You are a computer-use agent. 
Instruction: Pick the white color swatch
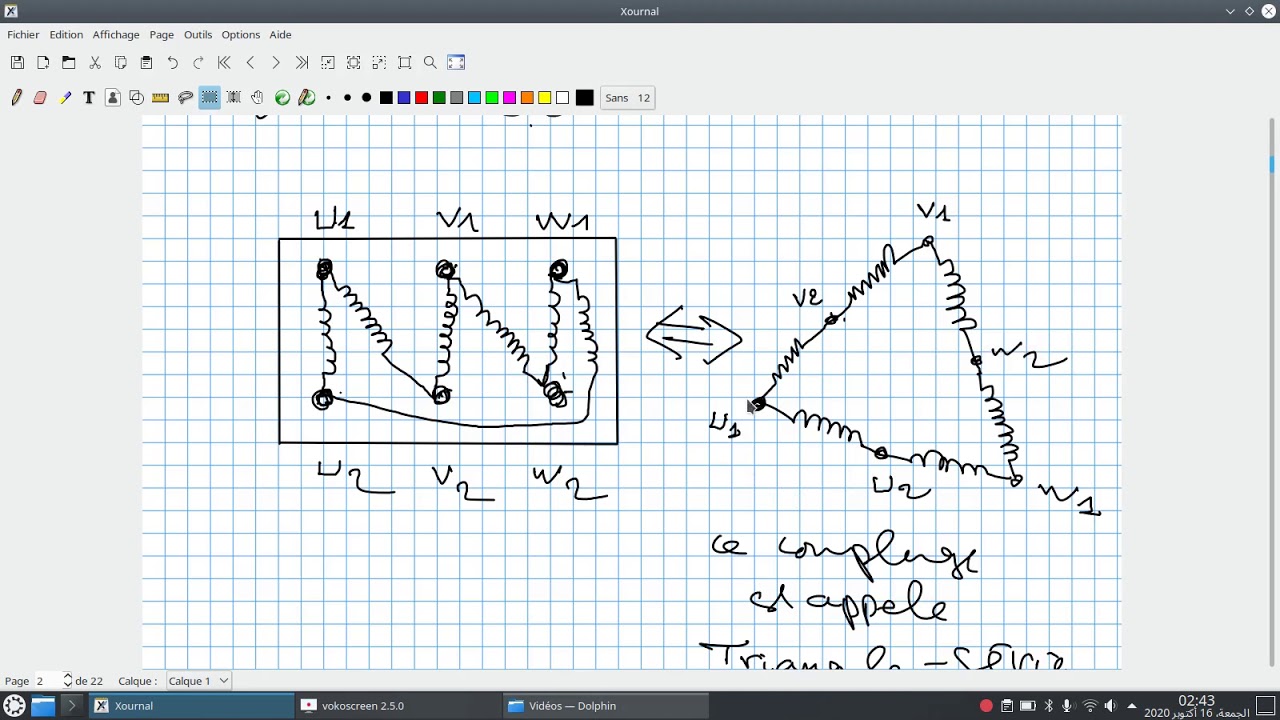point(563,98)
